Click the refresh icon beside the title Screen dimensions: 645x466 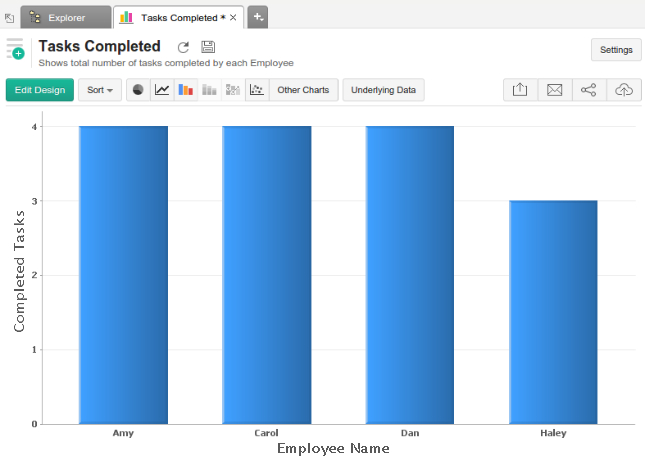[x=183, y=47]
